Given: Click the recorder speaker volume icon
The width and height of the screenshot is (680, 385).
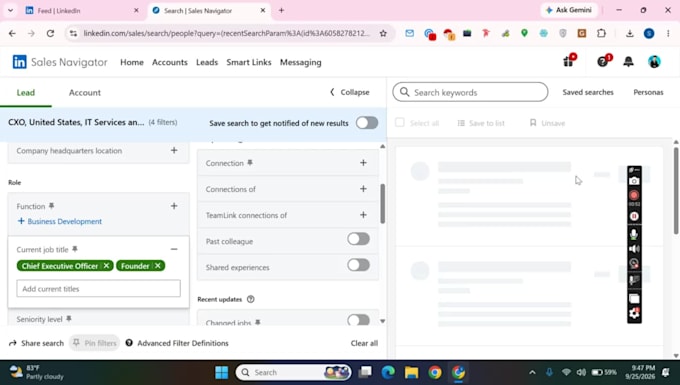Looking at the screenshot, I should point(634,249).
